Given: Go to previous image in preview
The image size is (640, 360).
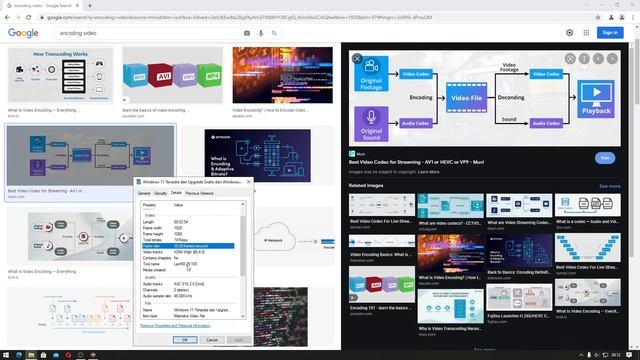Looking at the screenshot, I should click(598, 59).
